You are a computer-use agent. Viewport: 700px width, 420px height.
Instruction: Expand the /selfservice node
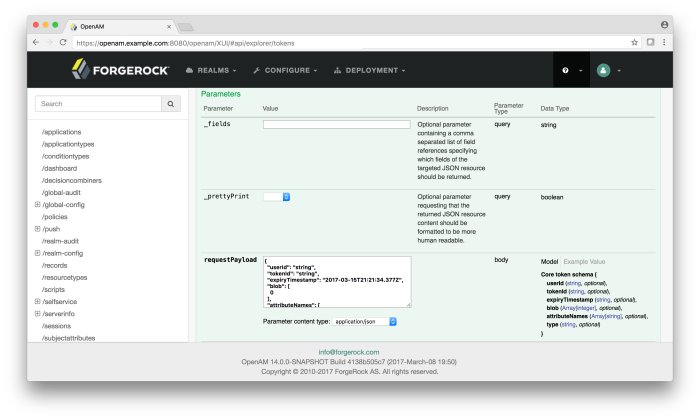tap(38, 301)
